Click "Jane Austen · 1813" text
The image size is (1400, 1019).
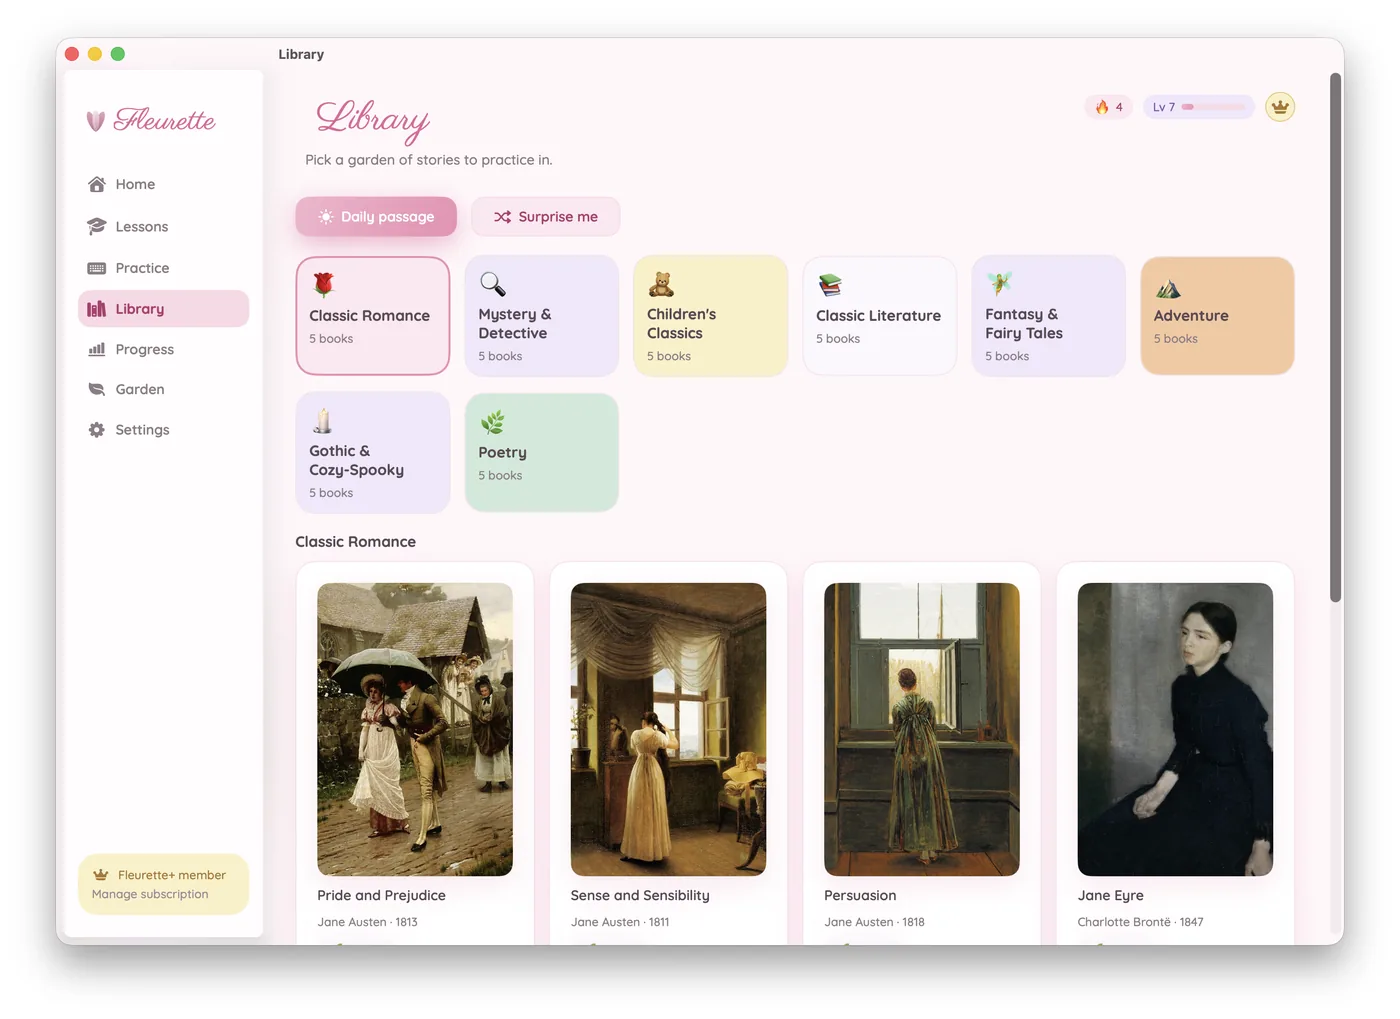point(367,922)
